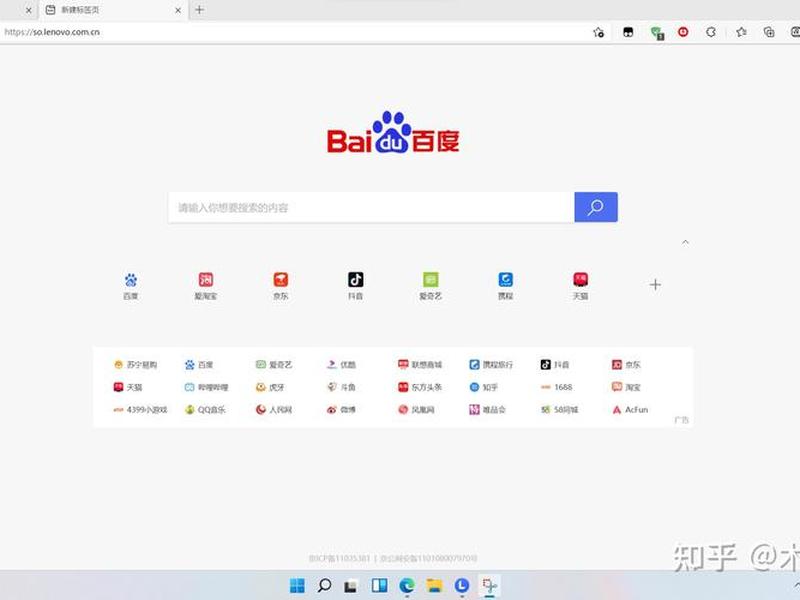This screenshot has width=800, height=600.
Task: Click the Baidu logo
Action: point(393,132)
